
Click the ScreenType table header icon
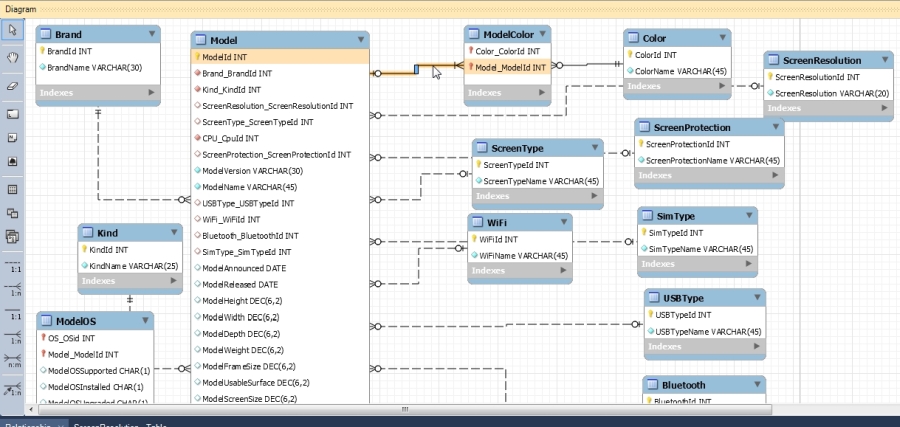point(482,148)
